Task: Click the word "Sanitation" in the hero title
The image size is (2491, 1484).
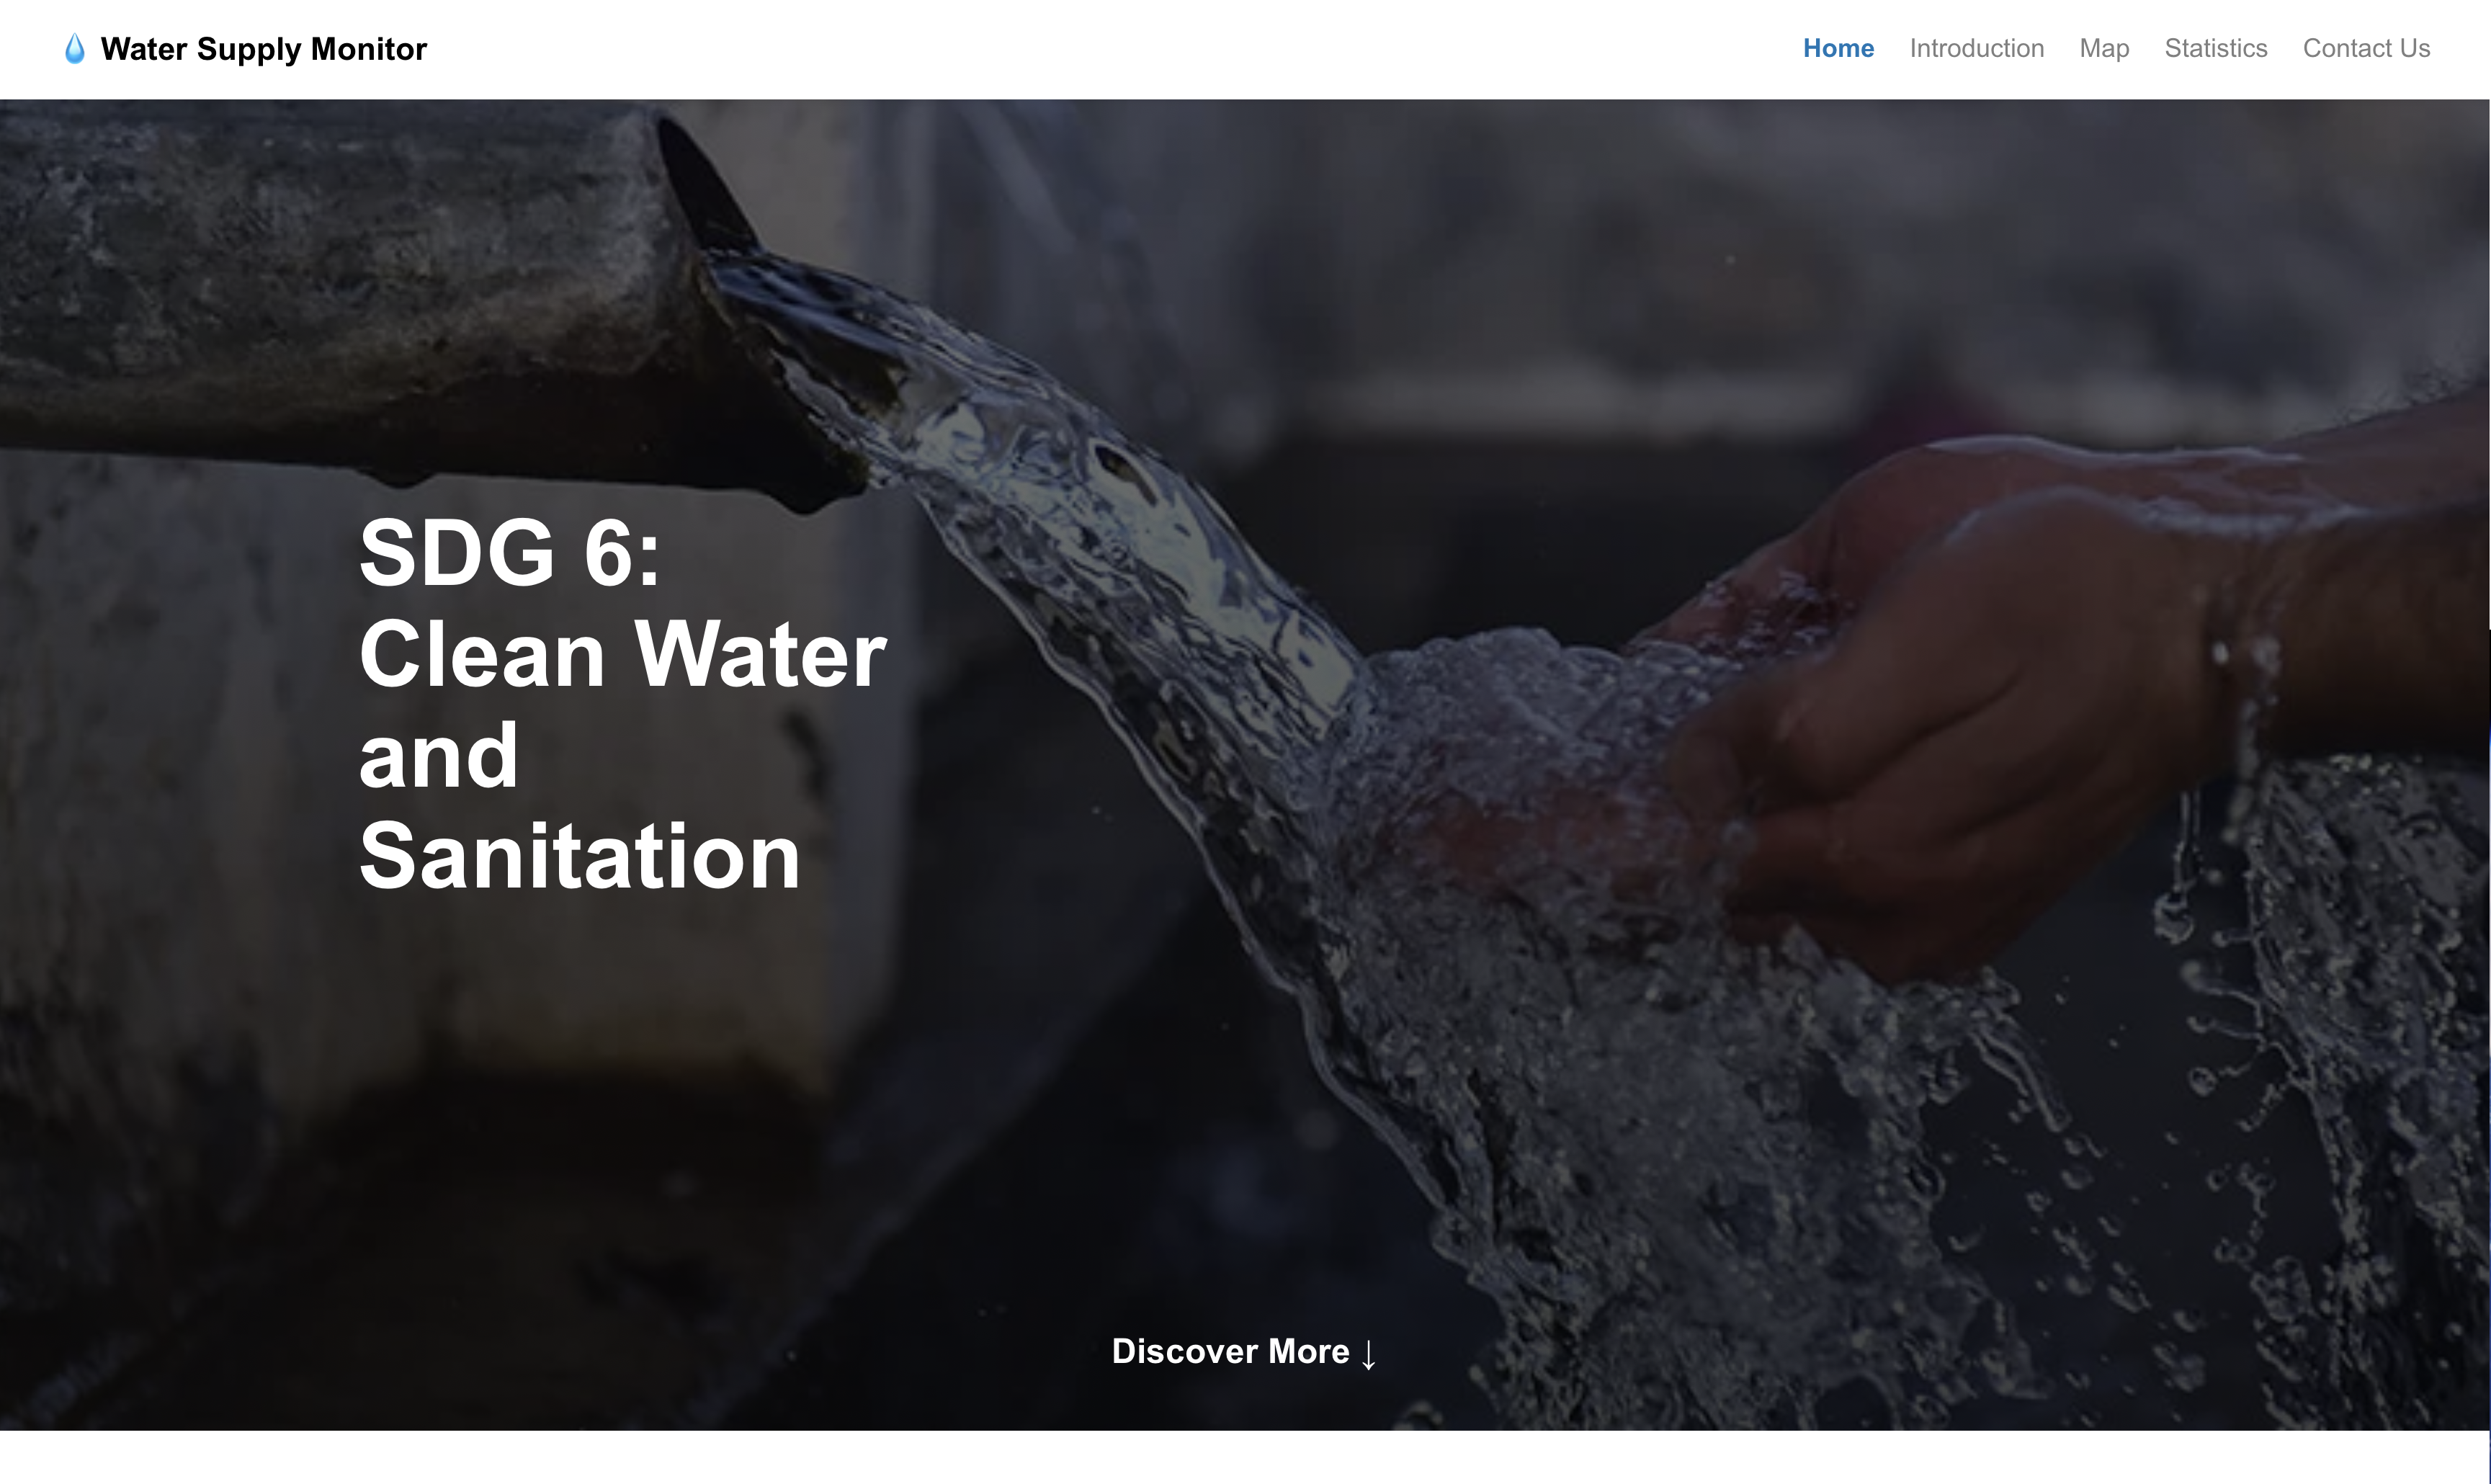Action: click(x=580, y=856)
